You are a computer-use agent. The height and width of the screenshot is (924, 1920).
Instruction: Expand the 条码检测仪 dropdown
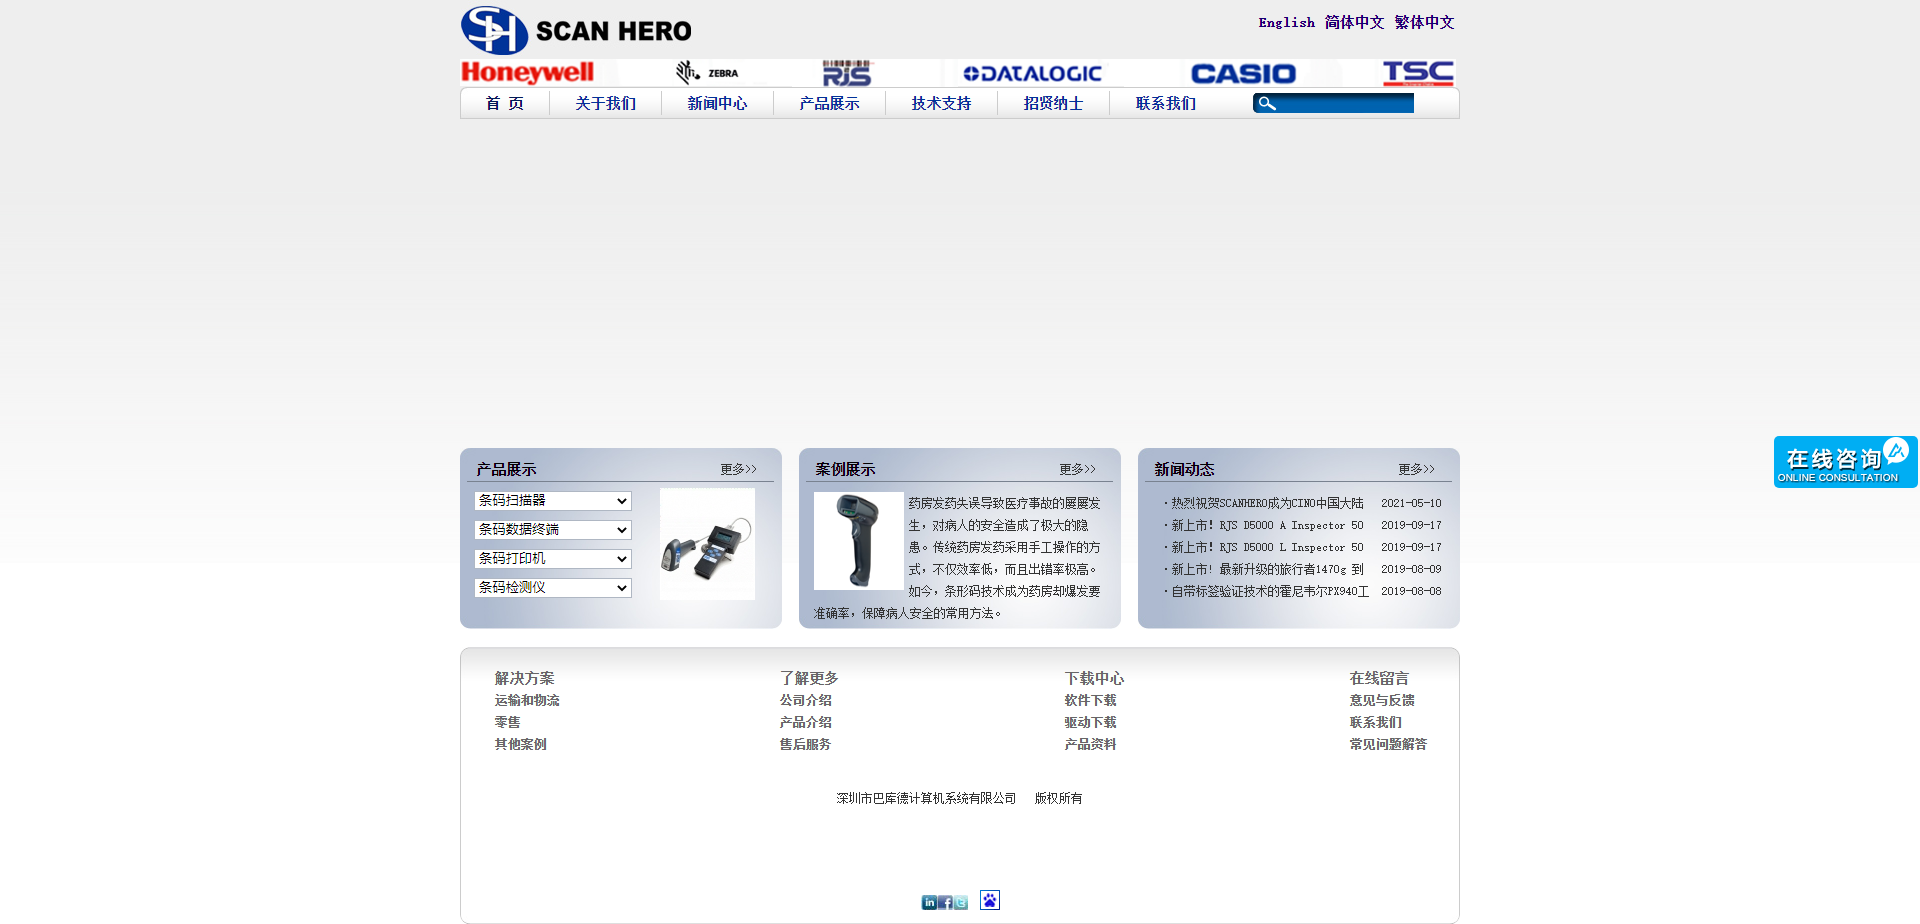pyautogui.click(x=552, y=588)
